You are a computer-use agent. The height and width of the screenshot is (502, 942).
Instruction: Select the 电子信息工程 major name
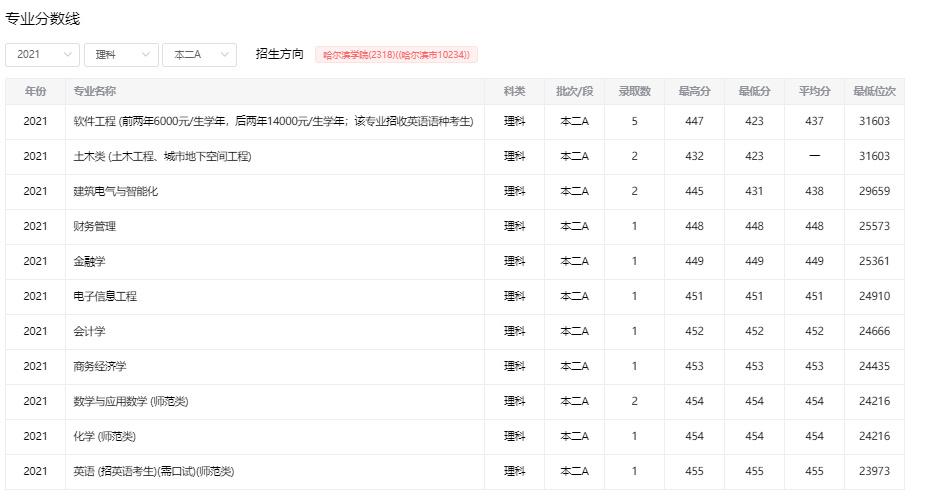(x=105, y=296)
